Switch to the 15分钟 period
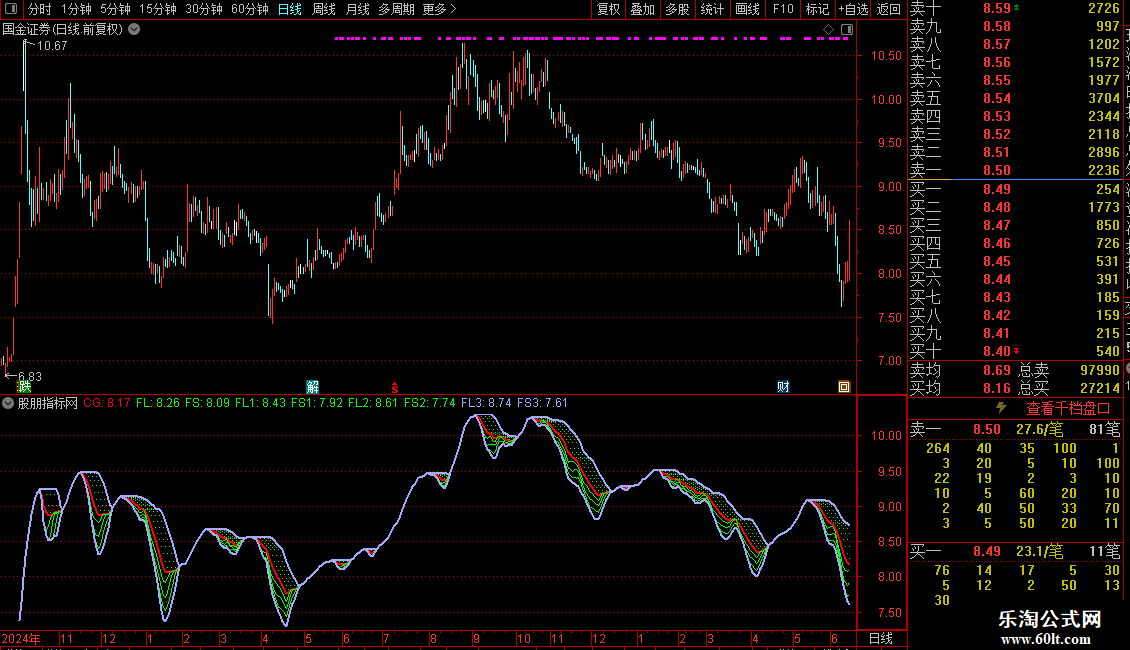 click(x=158, y=9)
